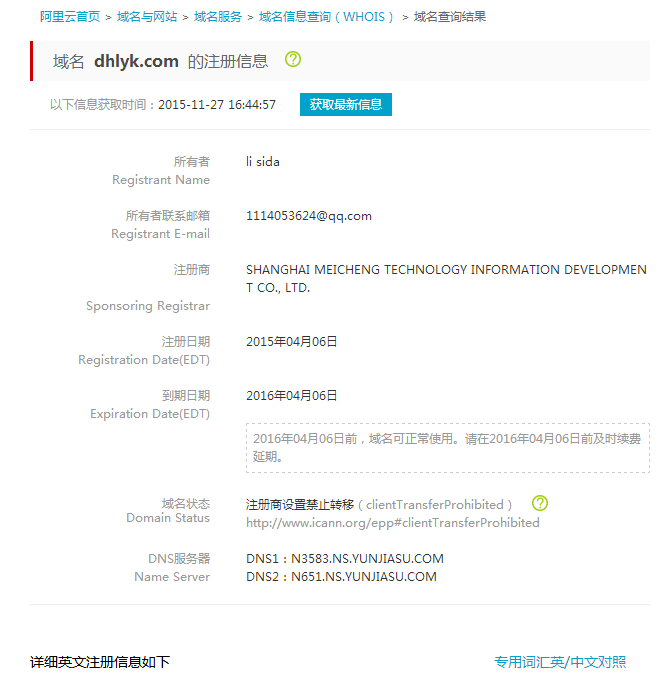661x674 pixels.
Task: Go to 阿里云首页 in the breadcrumb
Action: point(70,17)
